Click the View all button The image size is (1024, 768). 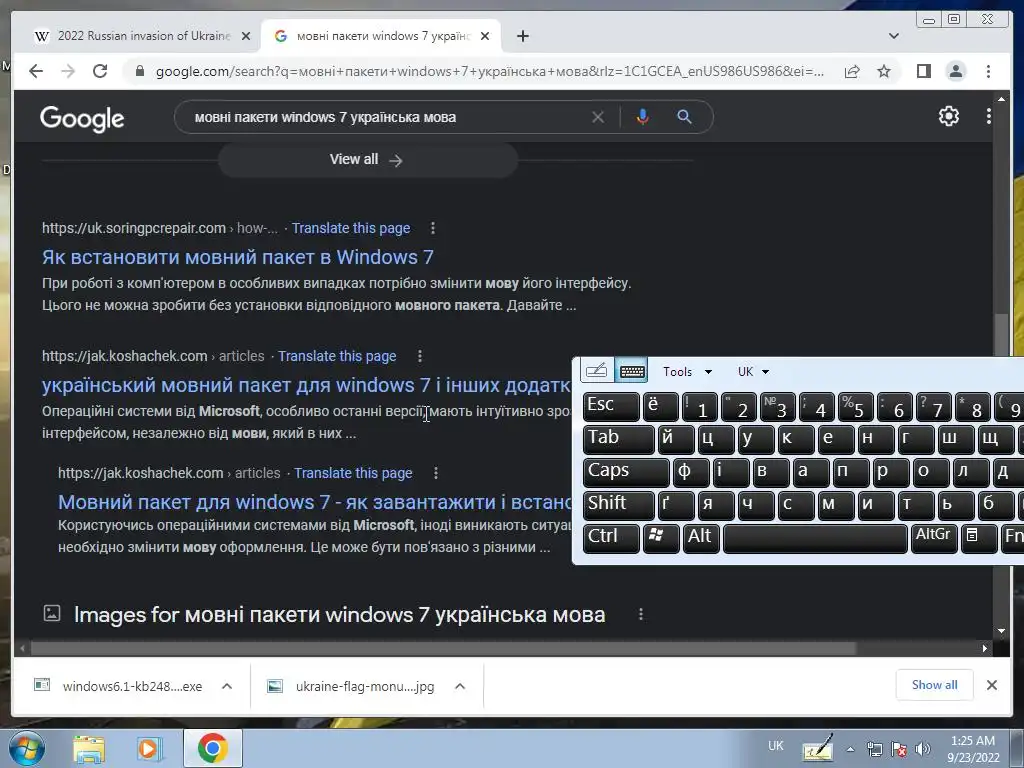click(367, 159)
